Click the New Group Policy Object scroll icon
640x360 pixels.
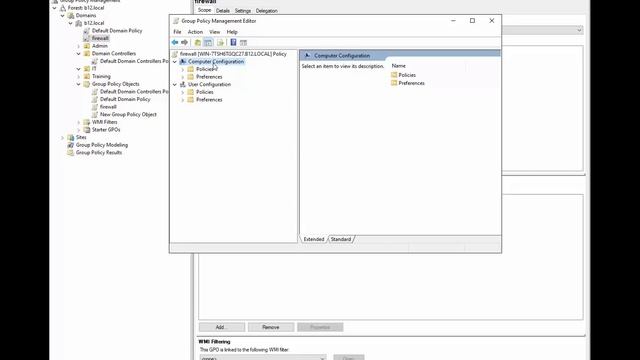(95, 115)
